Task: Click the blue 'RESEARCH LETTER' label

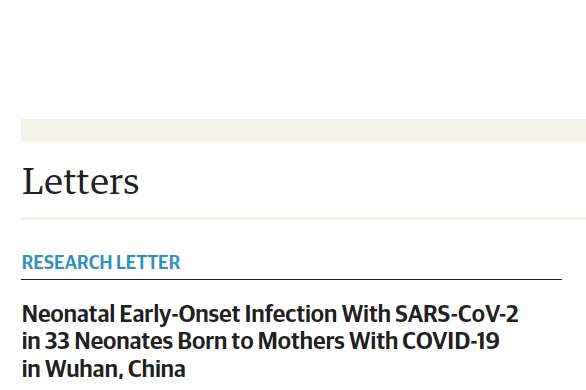Action: coord(101,262)
